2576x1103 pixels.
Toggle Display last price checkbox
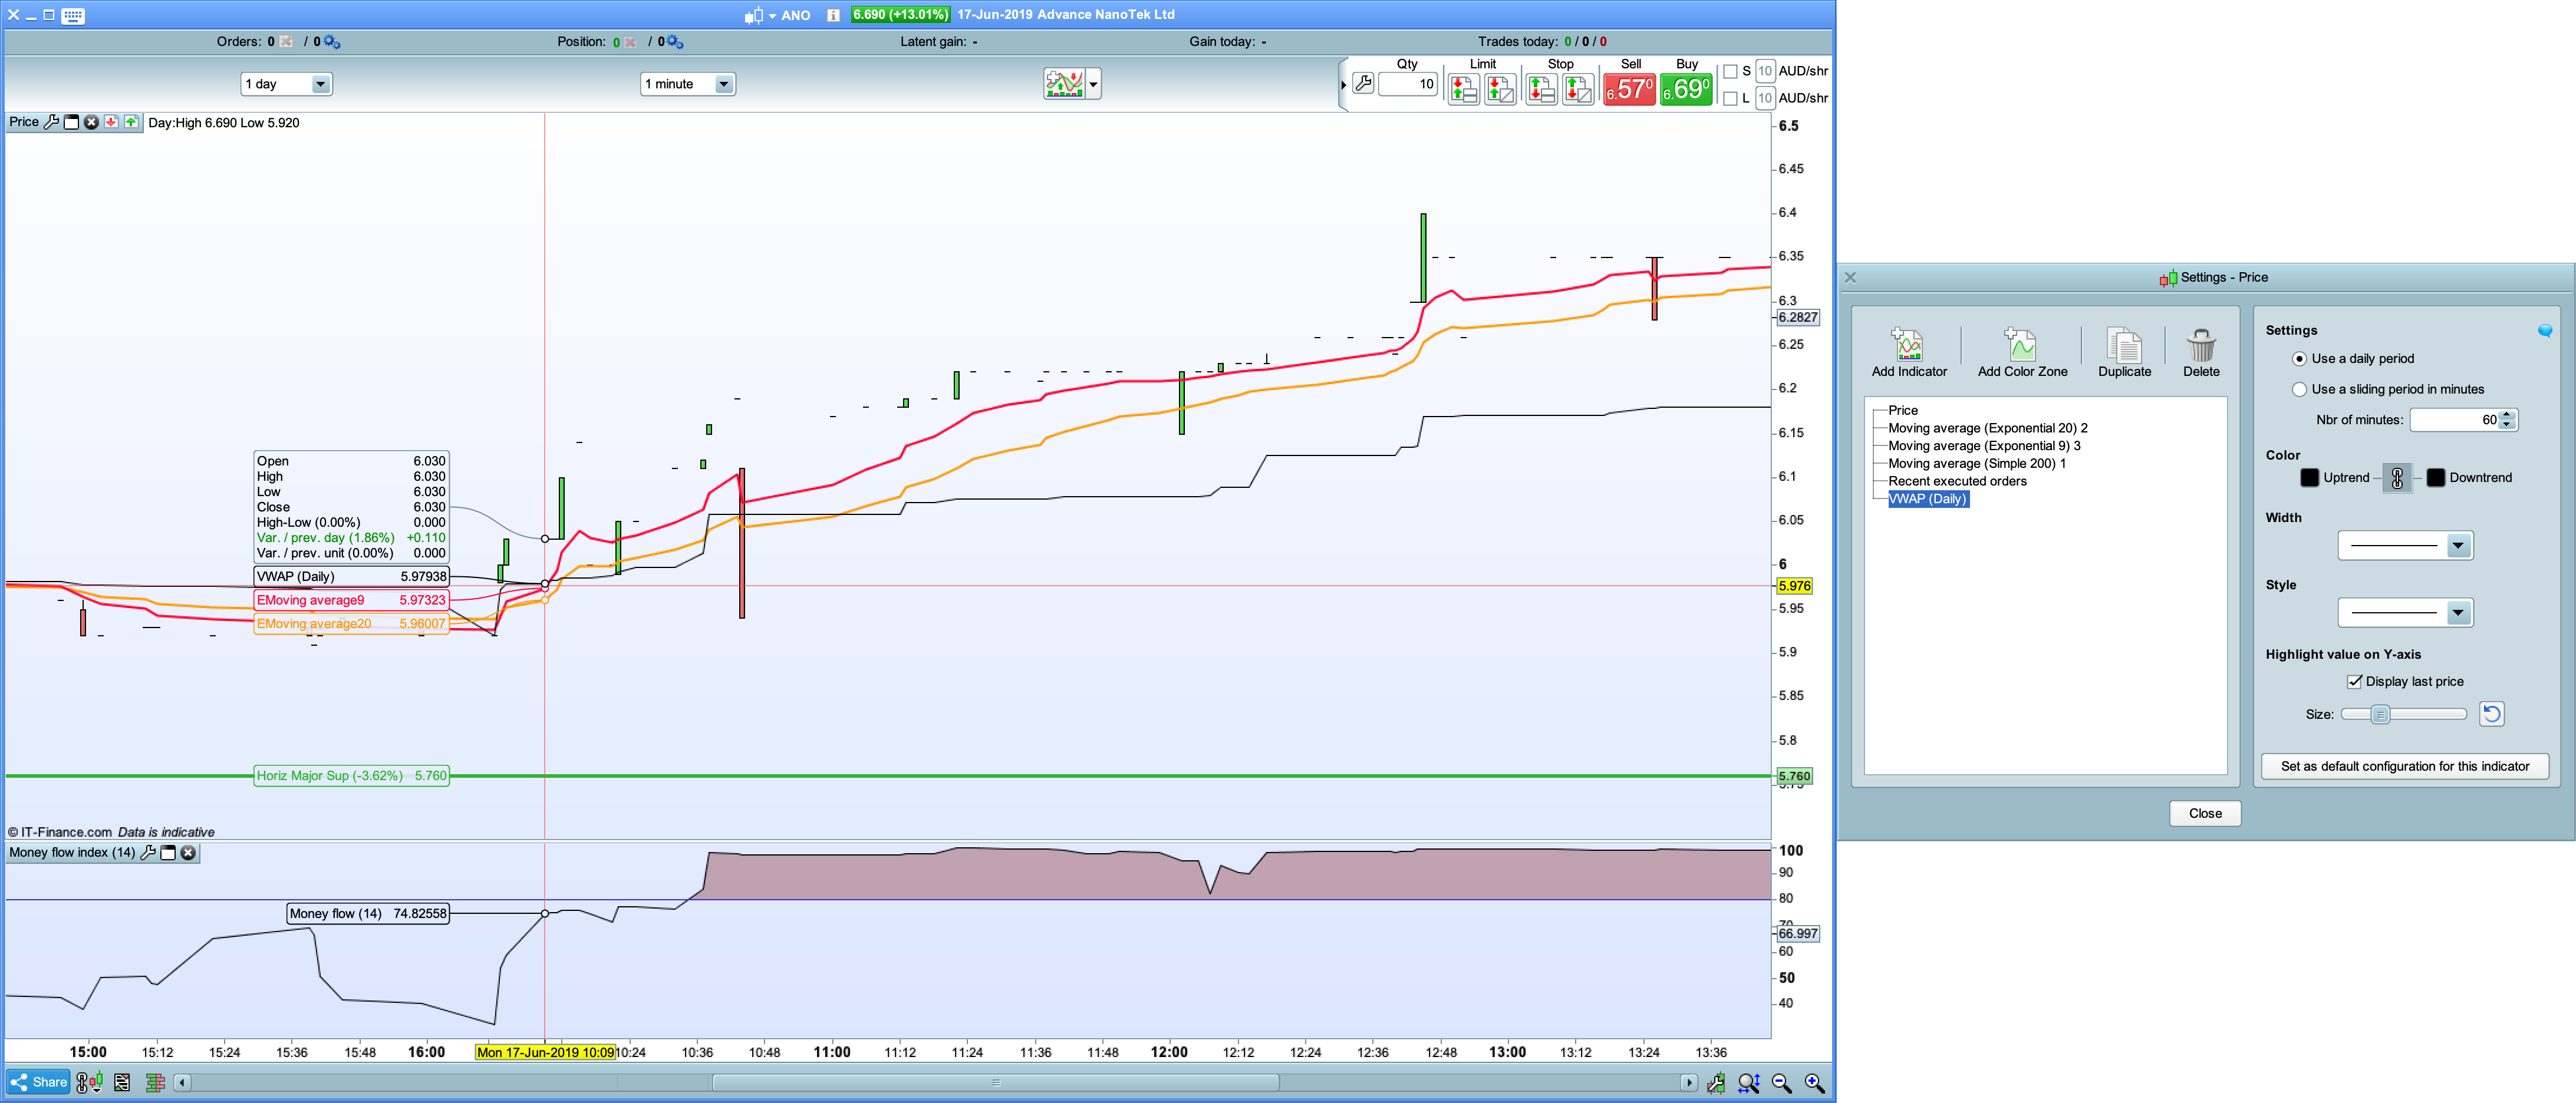pos(2354,682)
